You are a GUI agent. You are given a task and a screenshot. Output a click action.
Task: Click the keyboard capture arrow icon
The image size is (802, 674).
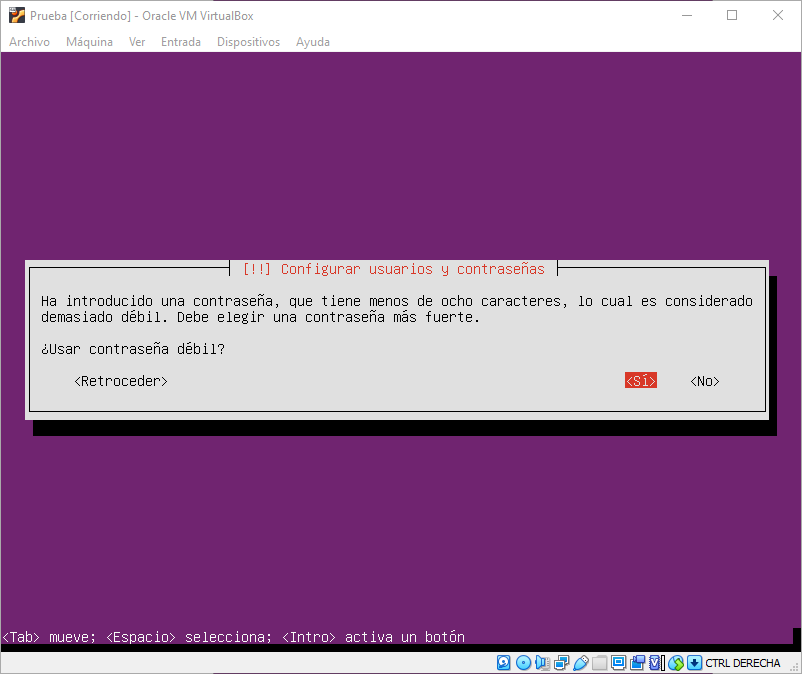[x=694, y=663]
